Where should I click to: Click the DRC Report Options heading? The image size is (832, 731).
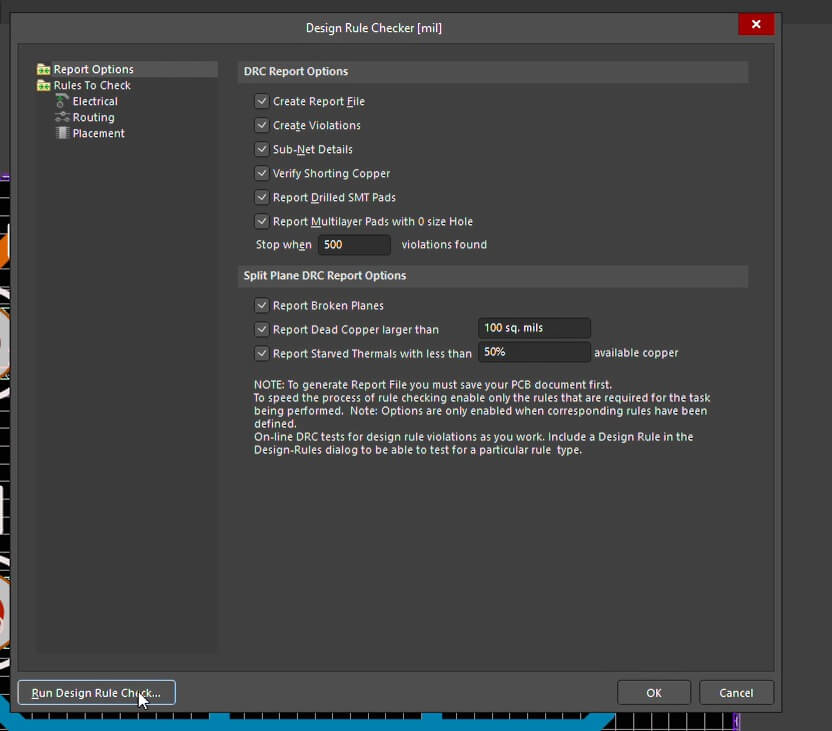coord(296,72)
